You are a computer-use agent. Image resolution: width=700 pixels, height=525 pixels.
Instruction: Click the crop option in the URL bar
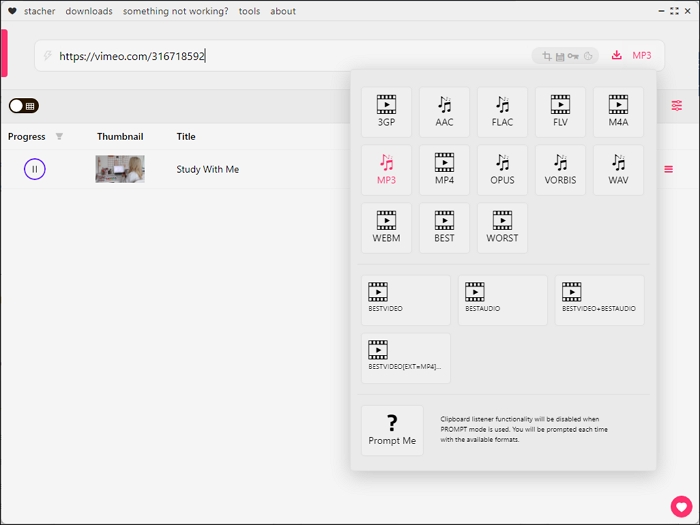(546, 56)
